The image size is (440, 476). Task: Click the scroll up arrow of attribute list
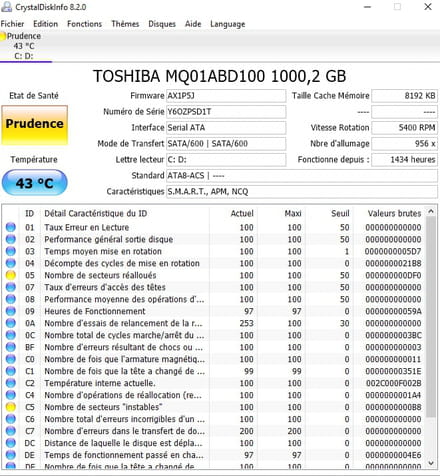tap(431, 211)
